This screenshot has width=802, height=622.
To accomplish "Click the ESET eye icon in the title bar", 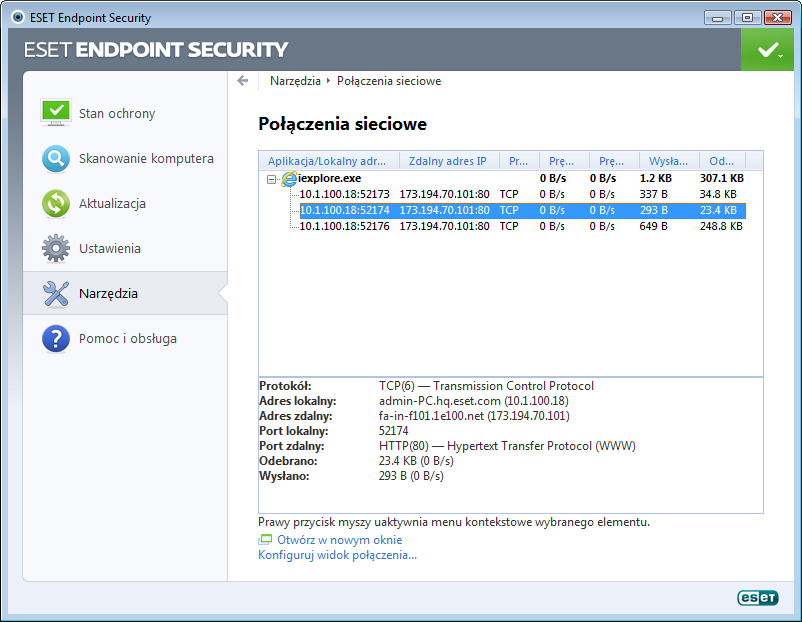I will coord(18,17).
